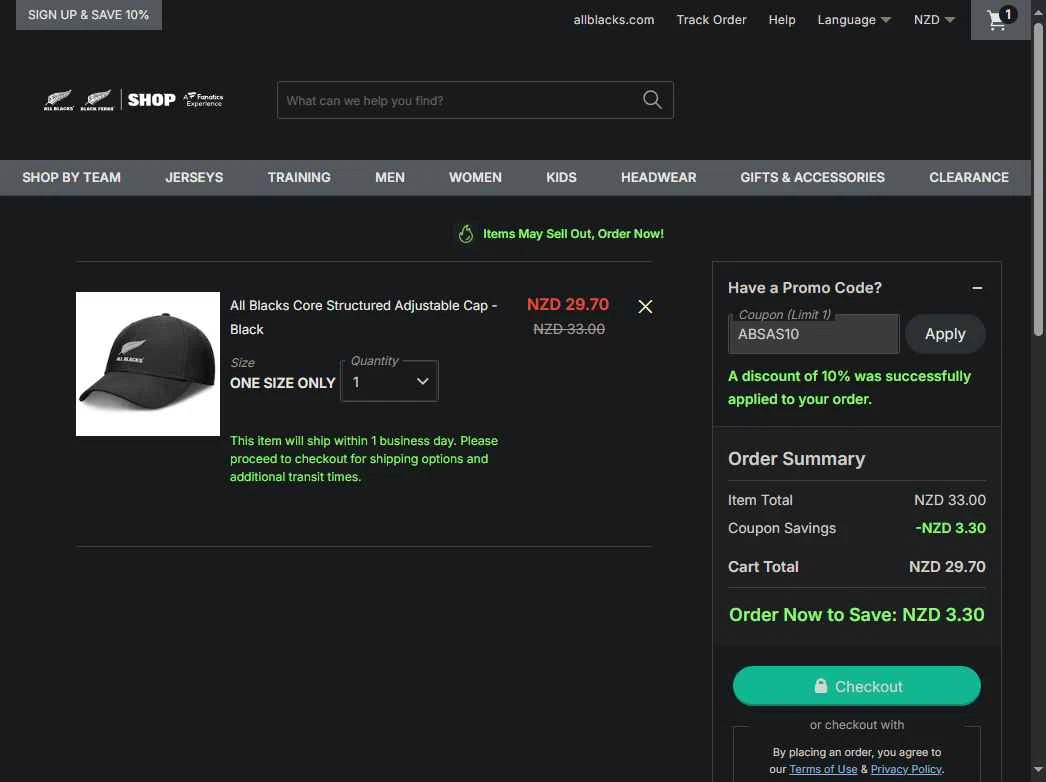Click the struck-through NZD 33.00 price
The image size is (1046, 782).
[x=569, y=329]
